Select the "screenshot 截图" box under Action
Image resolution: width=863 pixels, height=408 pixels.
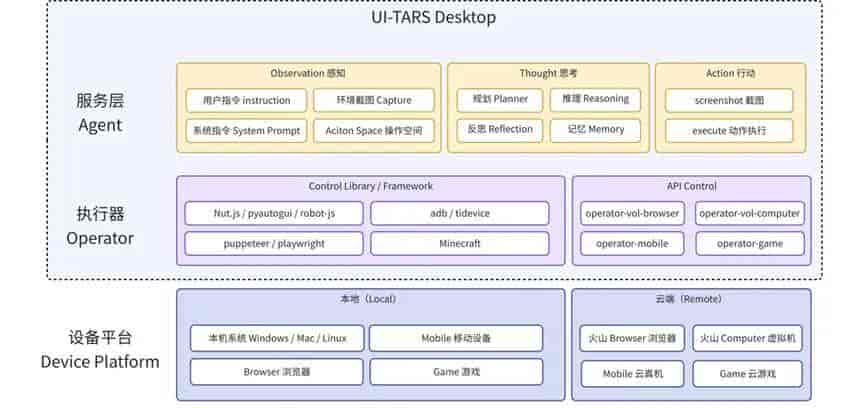[729, 101]
